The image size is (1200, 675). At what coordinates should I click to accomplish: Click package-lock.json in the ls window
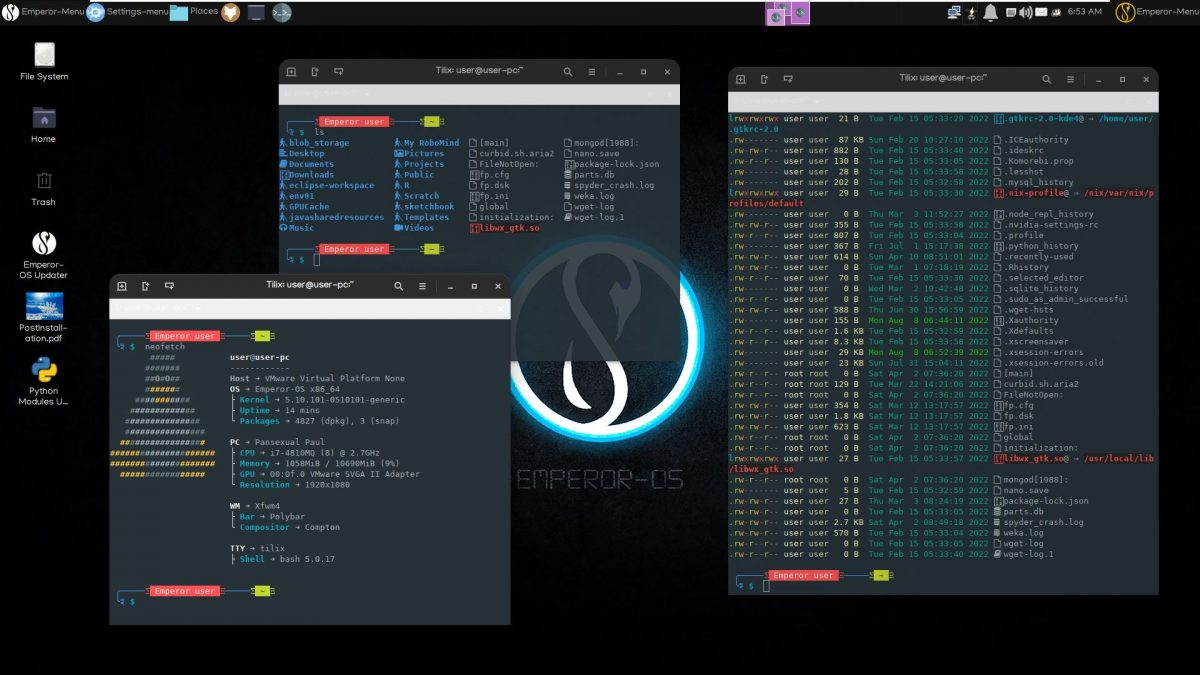pos(617,164)
